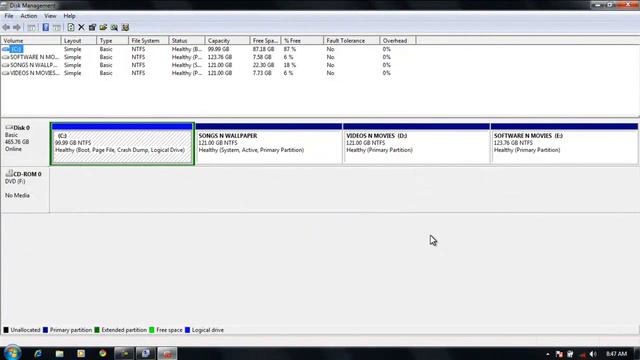The width and height of the screenshot is (640, 360).
Task: Click the 123.76 GB capacity cell
Action: click(x=220, y=57)
